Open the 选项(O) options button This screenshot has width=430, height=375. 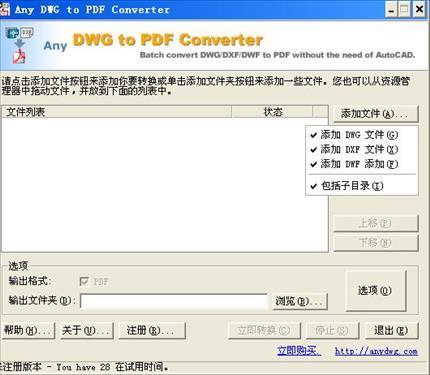(376, 291)
